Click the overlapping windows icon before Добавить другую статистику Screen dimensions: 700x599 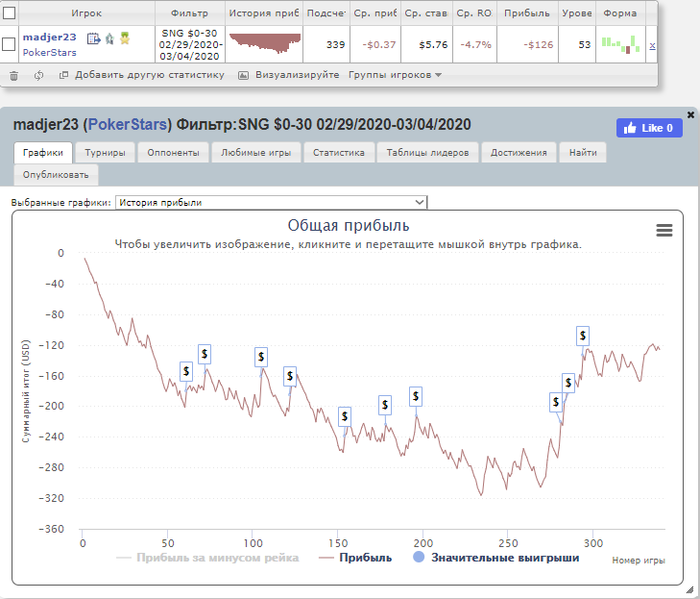pyautogui.click(x=64, y=75)
